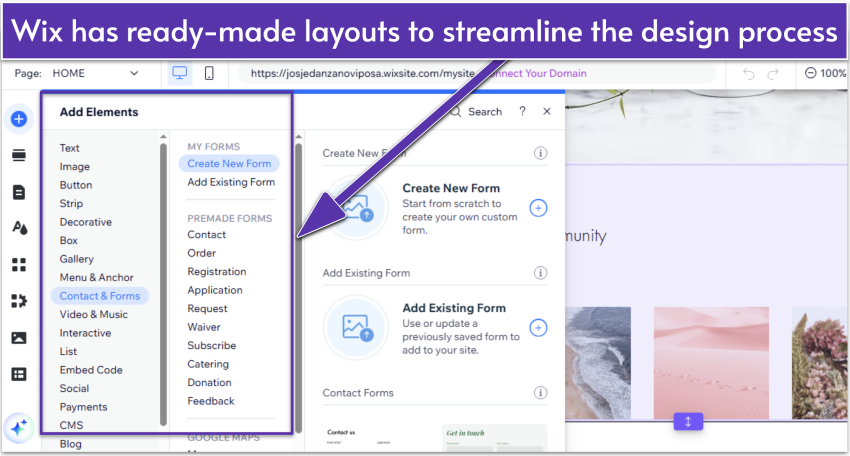Select Embed Code category
The height and width of the screenshot is (456, 850).
pos(91,370)
